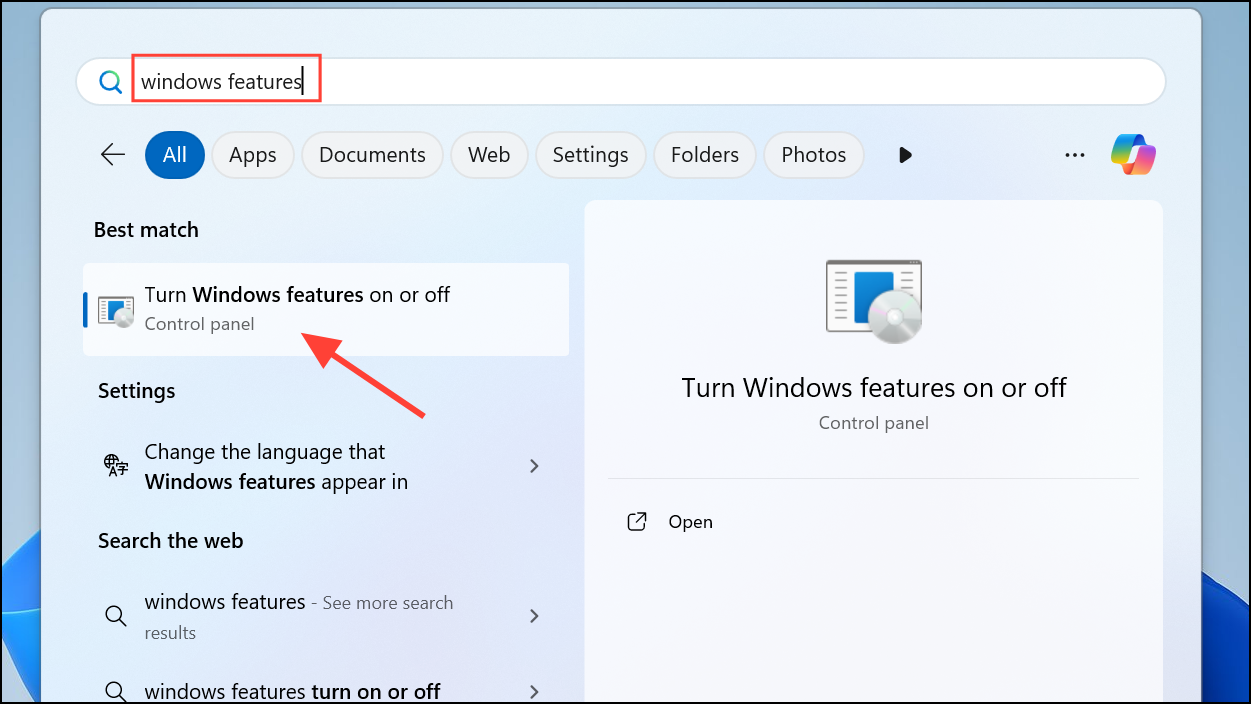Viewport: 1251px width, 704px height.
Task: Open Turn Windows features on or off result
Action: (326, 309)
